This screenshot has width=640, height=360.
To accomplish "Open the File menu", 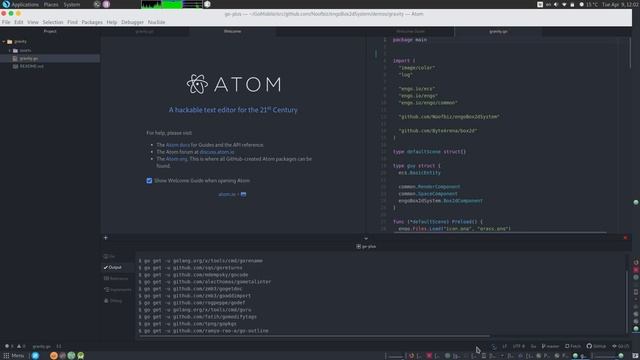I will click(6, 22).
